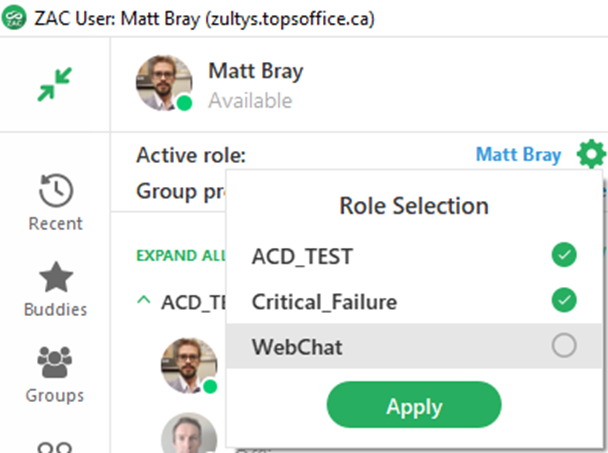Collapse the ACD_TEST group chevron
The image size is (608, 453).
point(144,301)
